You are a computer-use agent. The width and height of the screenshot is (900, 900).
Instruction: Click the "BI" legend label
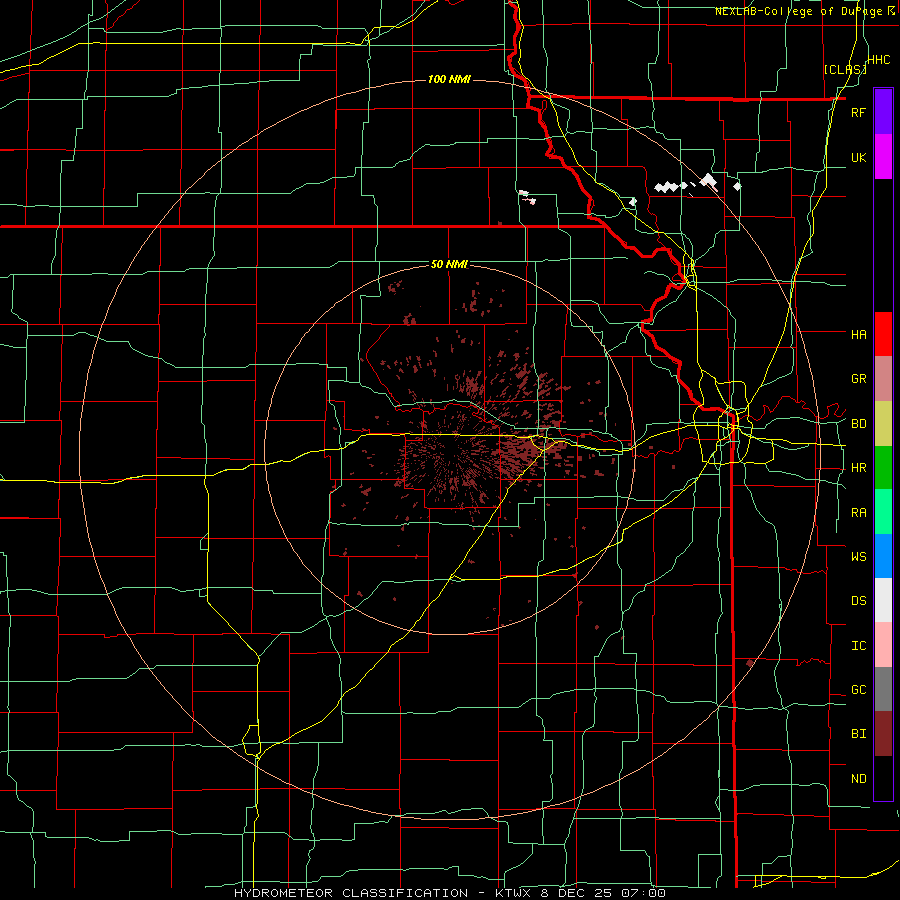(858, 734)
